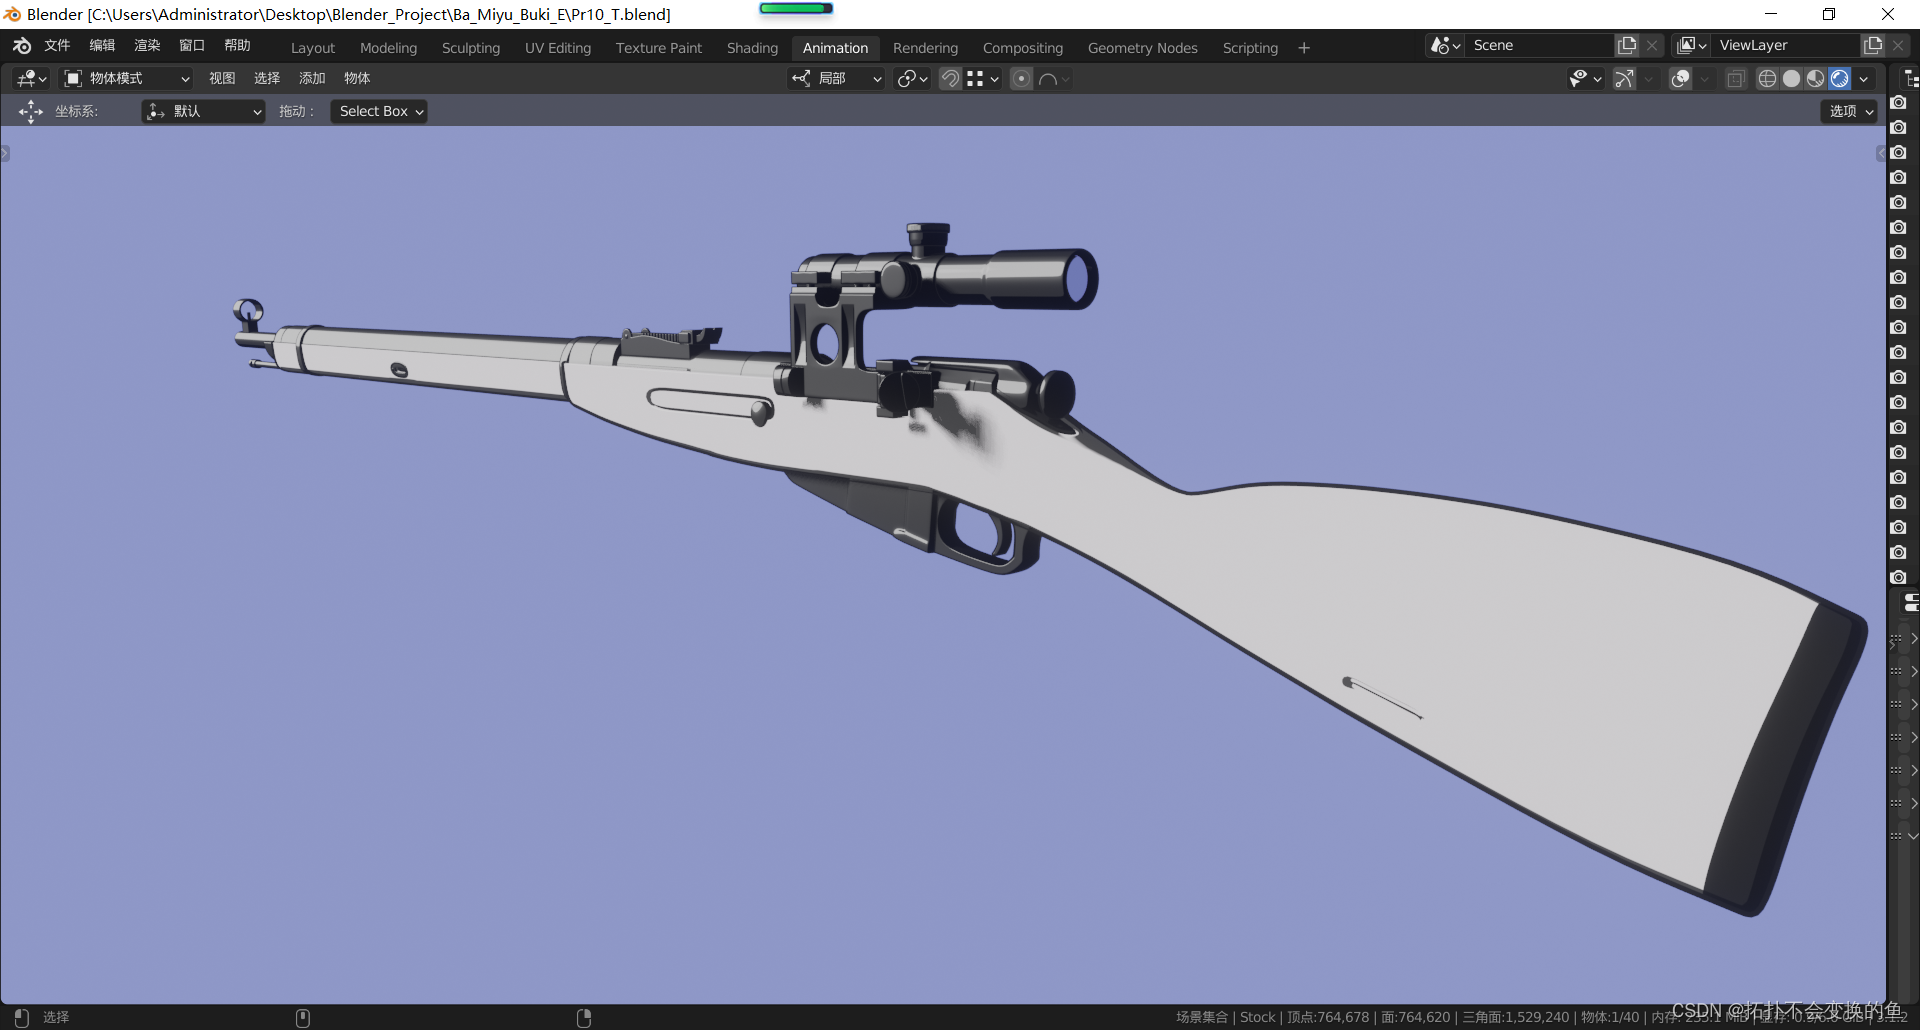Open the 帮助 menu
Image resolution: width=1920 pixels, height=1030 pixels.
237,46
